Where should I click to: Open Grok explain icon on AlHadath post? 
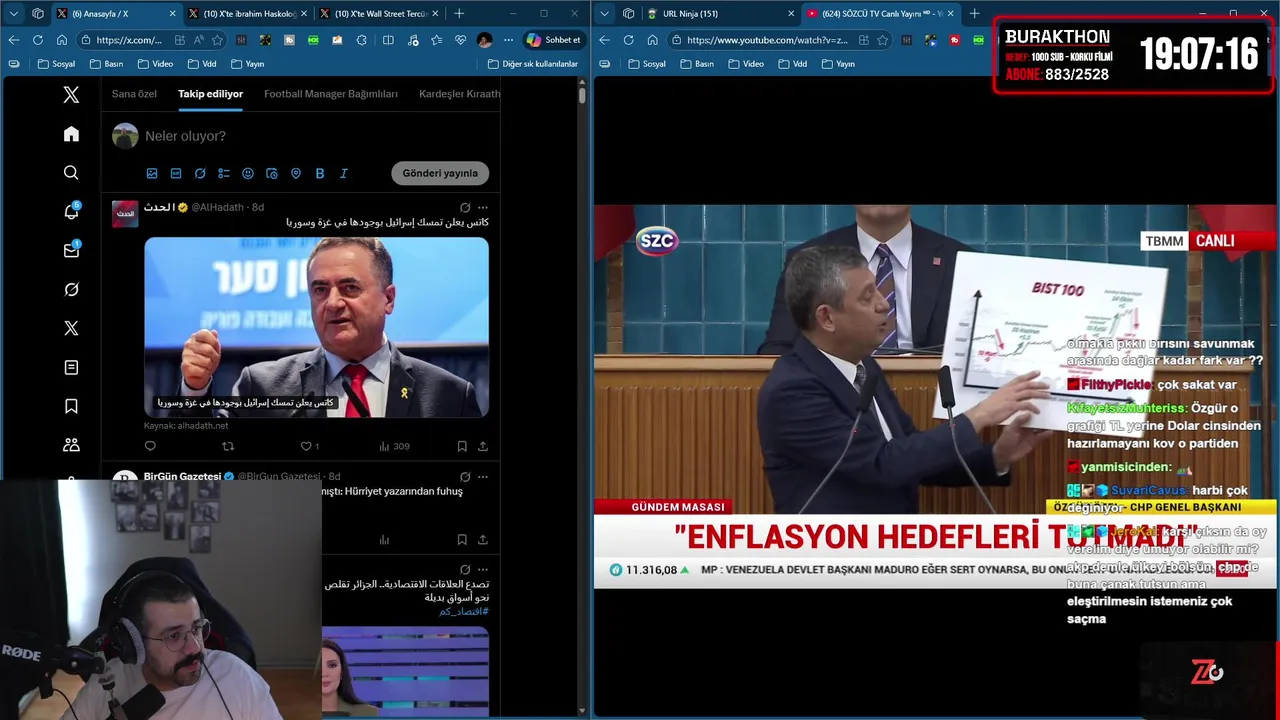[465, 208]
